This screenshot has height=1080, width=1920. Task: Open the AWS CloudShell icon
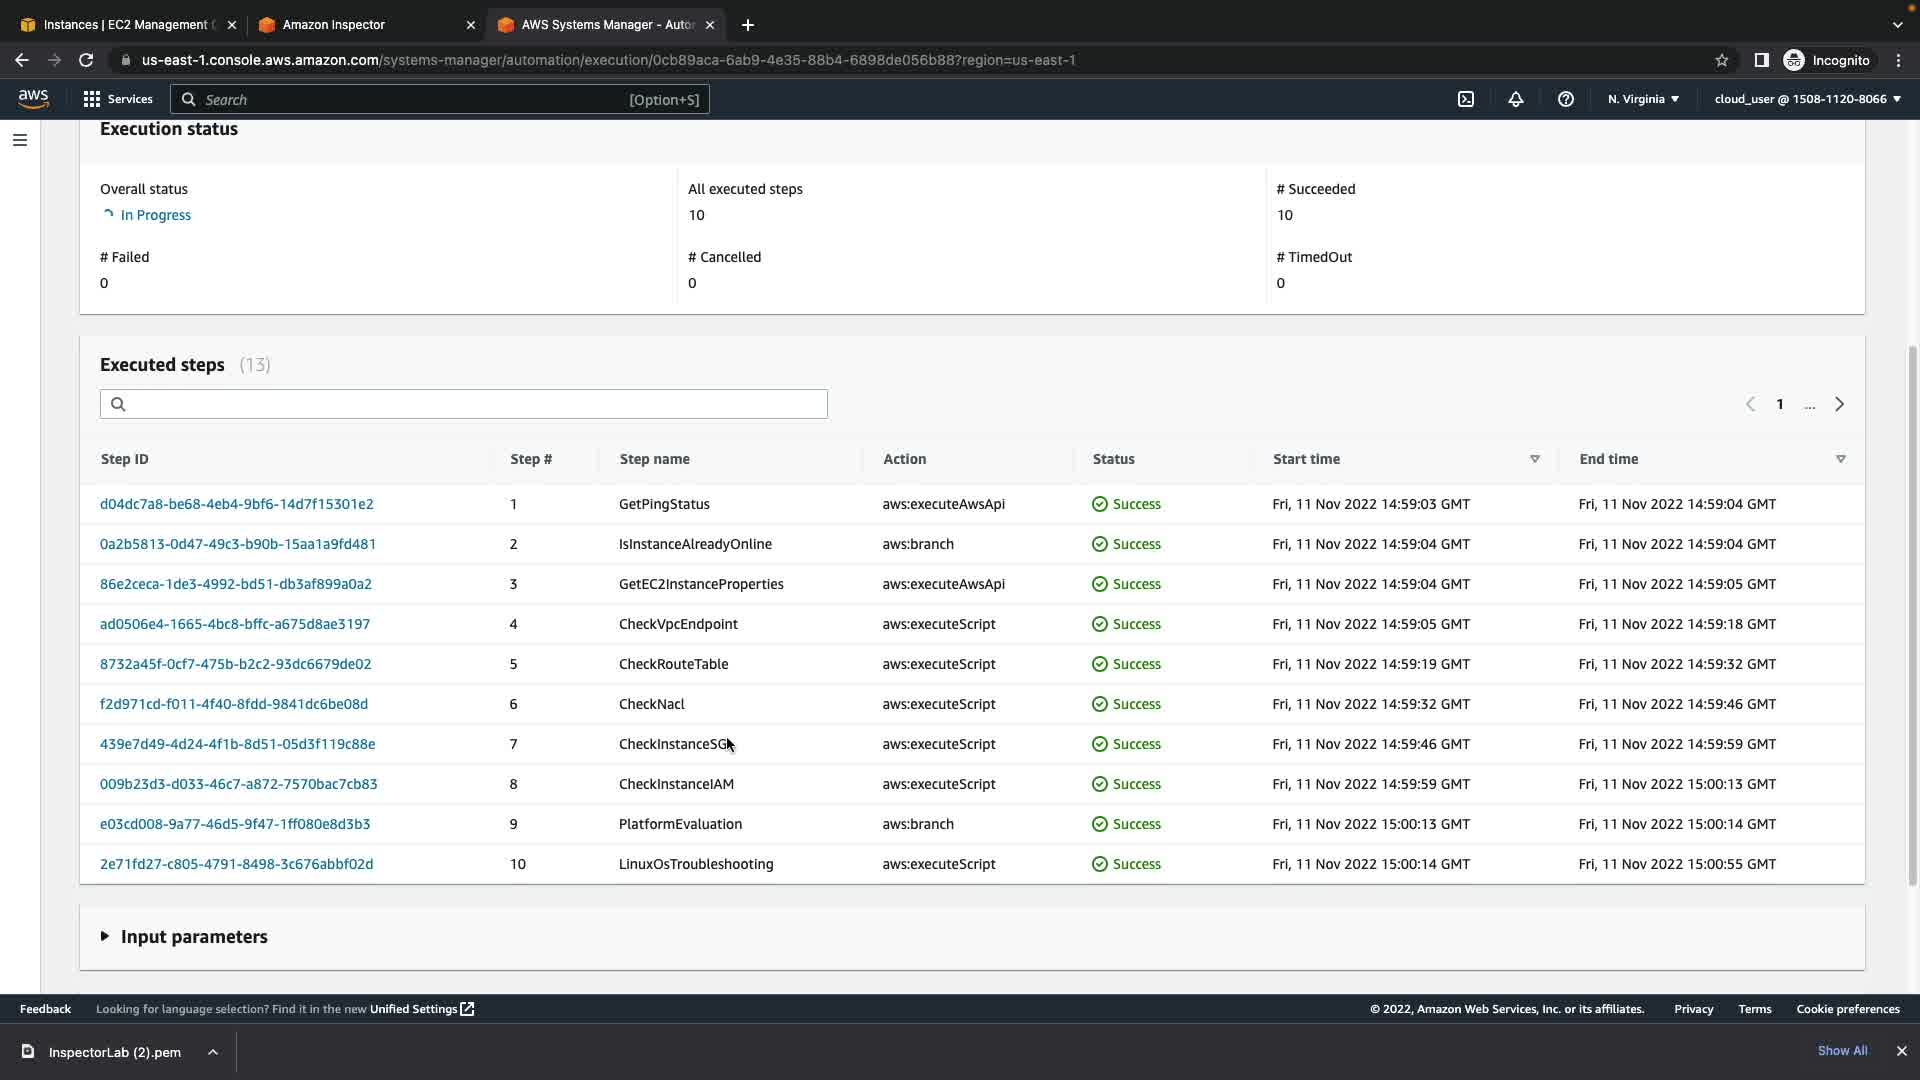[1465, 99]
